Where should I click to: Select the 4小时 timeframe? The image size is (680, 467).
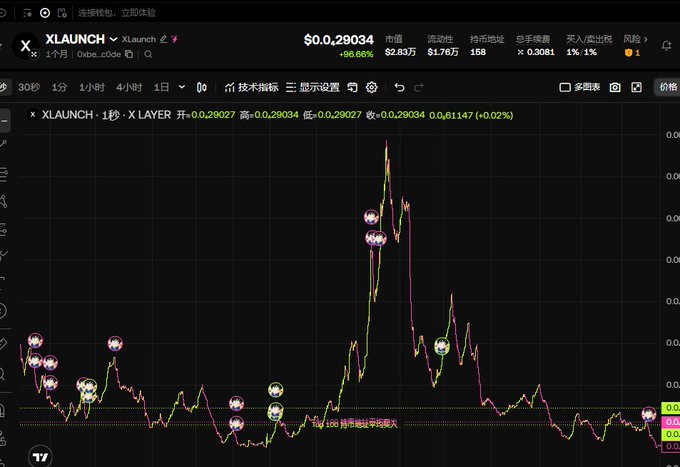pos(129,88)
